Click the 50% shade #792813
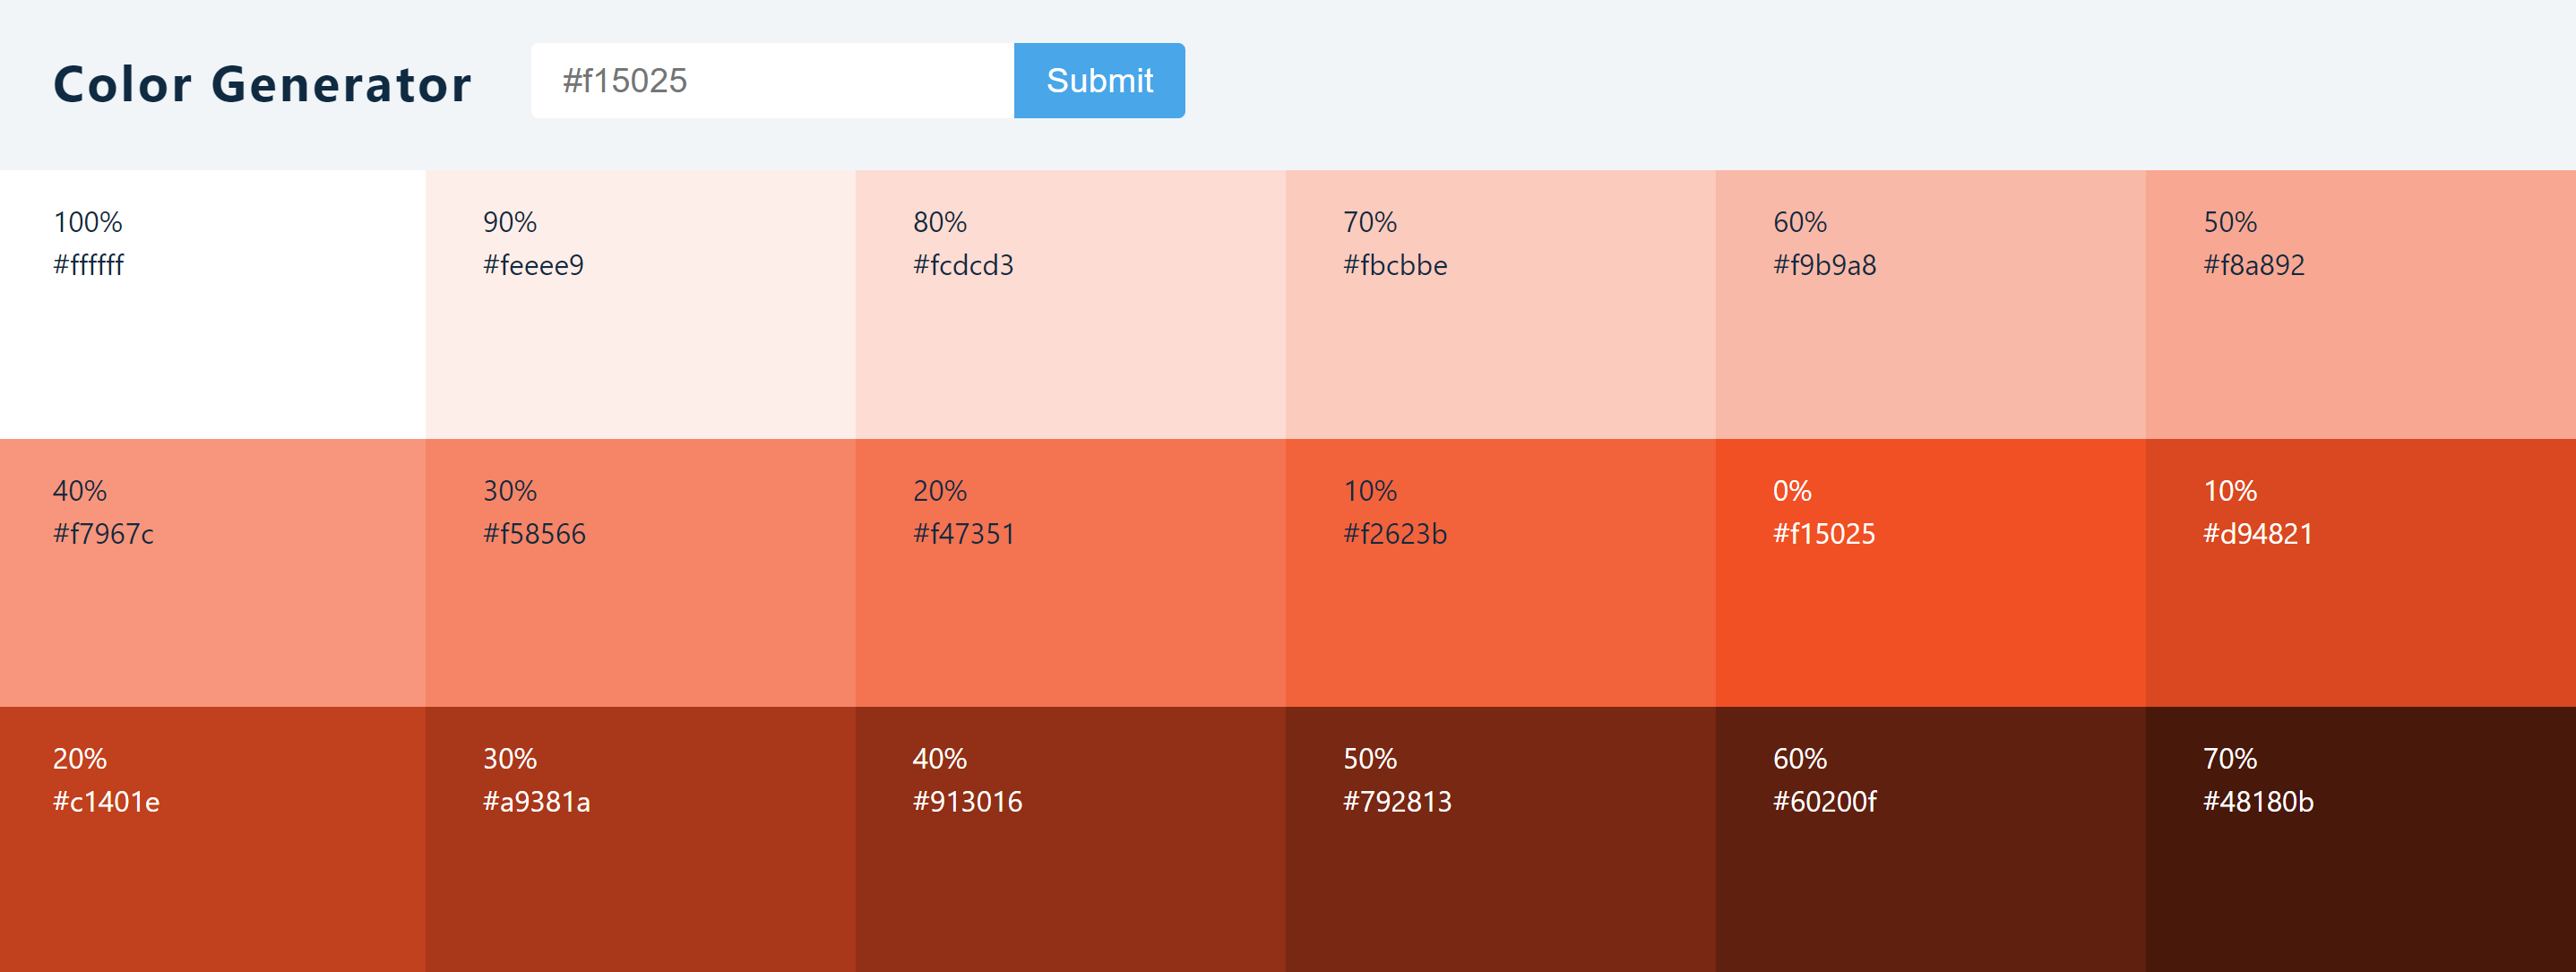This screenshot has width=2576, height=972. [1500, 840]
